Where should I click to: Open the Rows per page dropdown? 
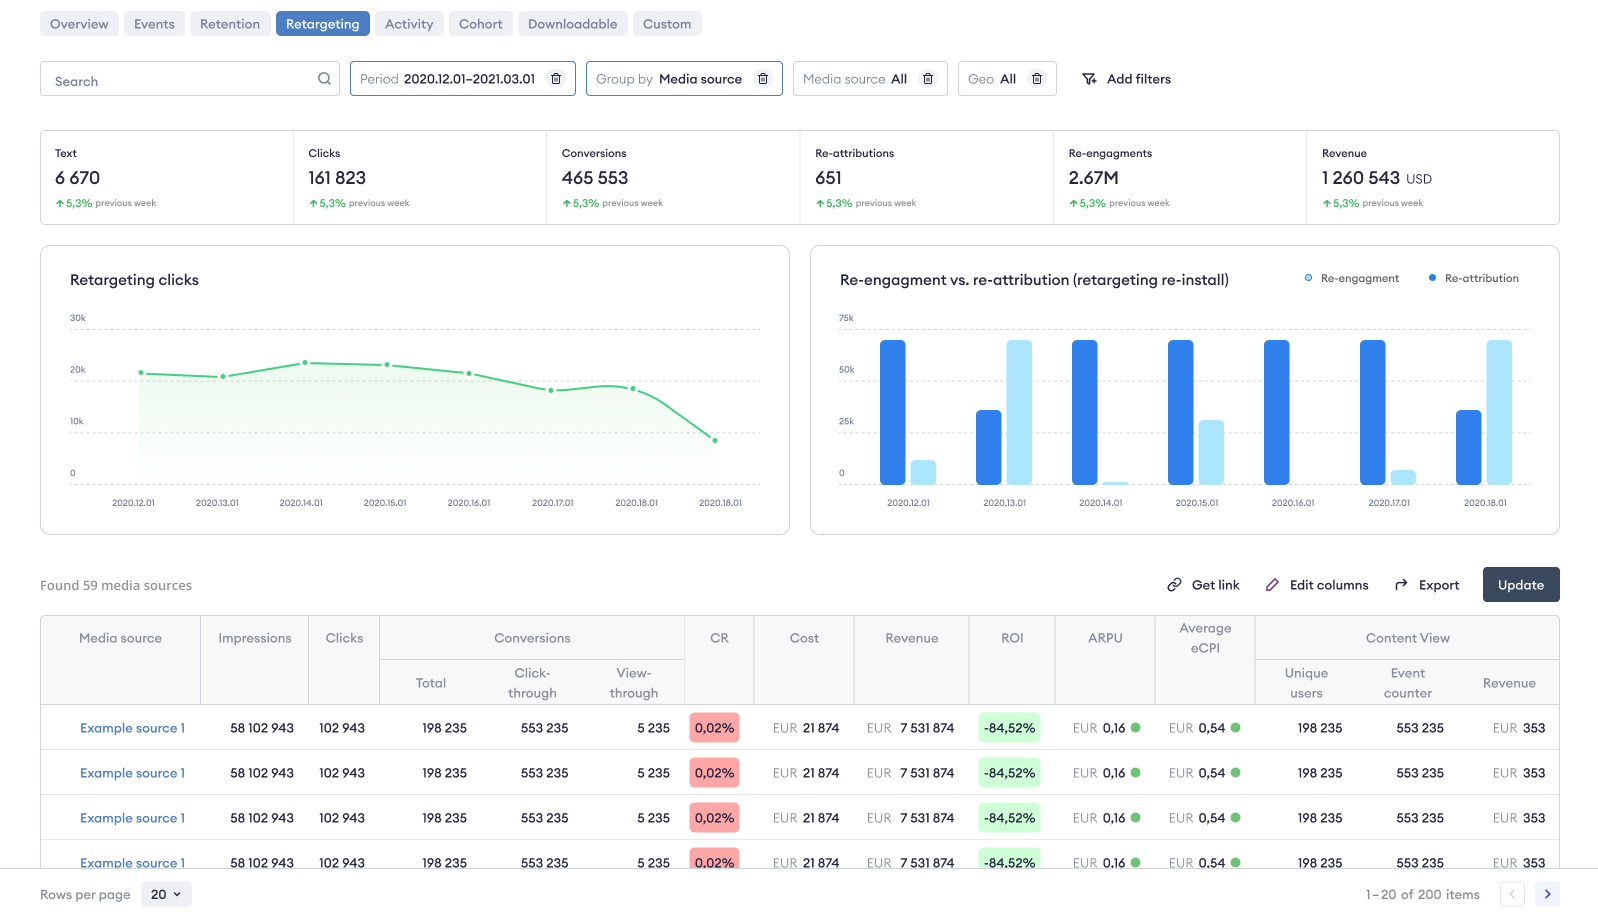[x=166, y=894]
